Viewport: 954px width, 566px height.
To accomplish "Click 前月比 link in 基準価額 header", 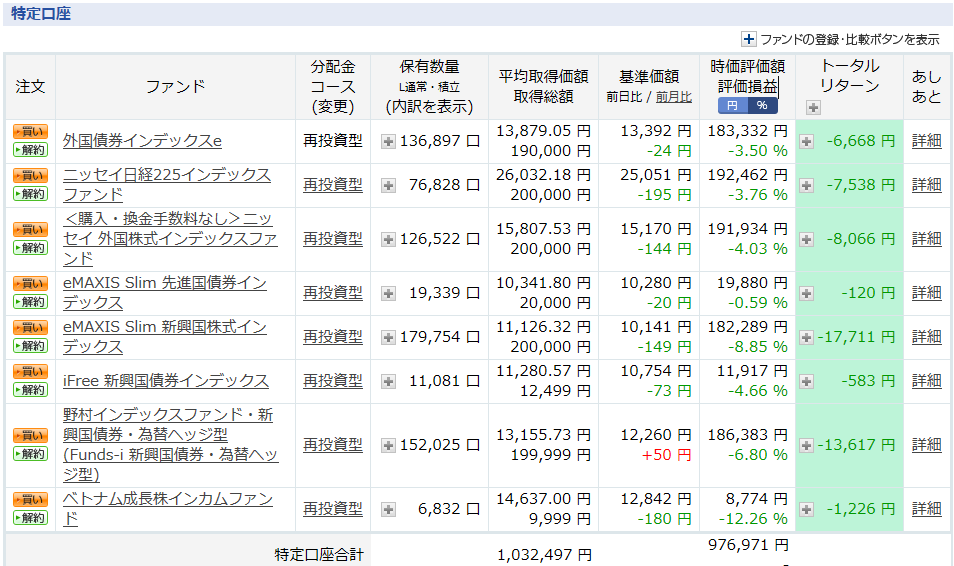I will (x=674, y=97).
